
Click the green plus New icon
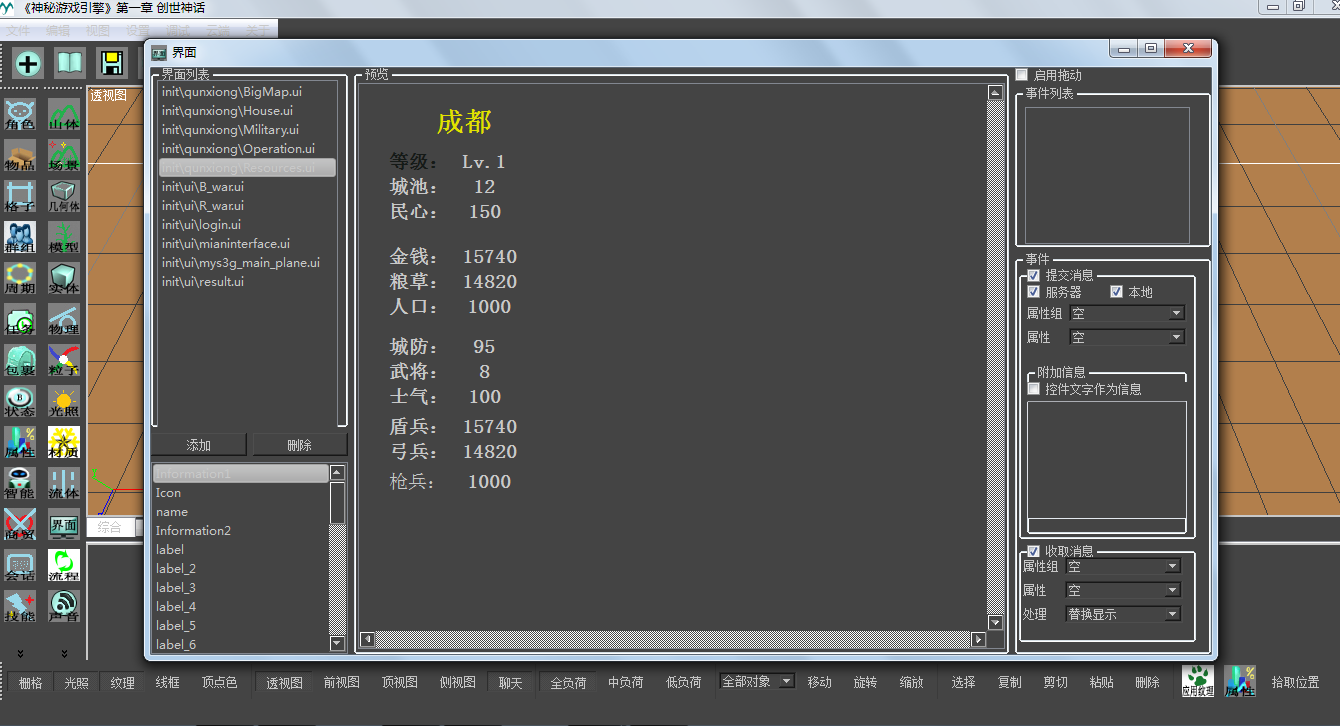click(28, 64)
